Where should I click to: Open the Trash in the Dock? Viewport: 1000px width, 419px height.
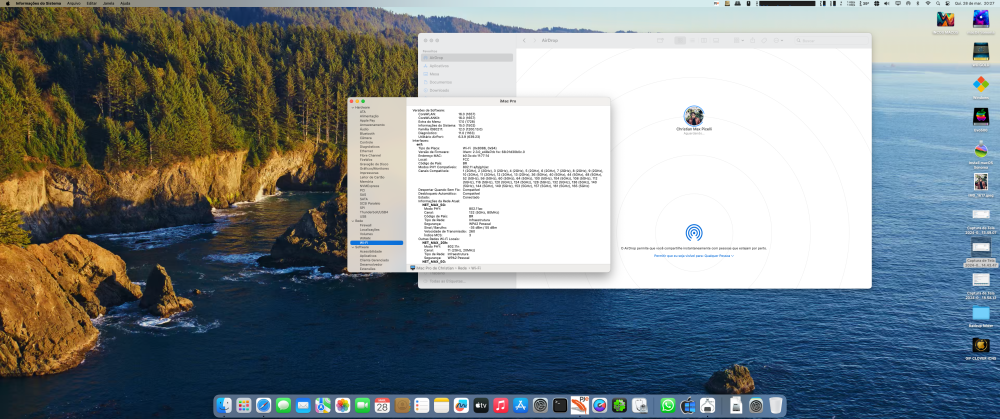click(776, 405)
